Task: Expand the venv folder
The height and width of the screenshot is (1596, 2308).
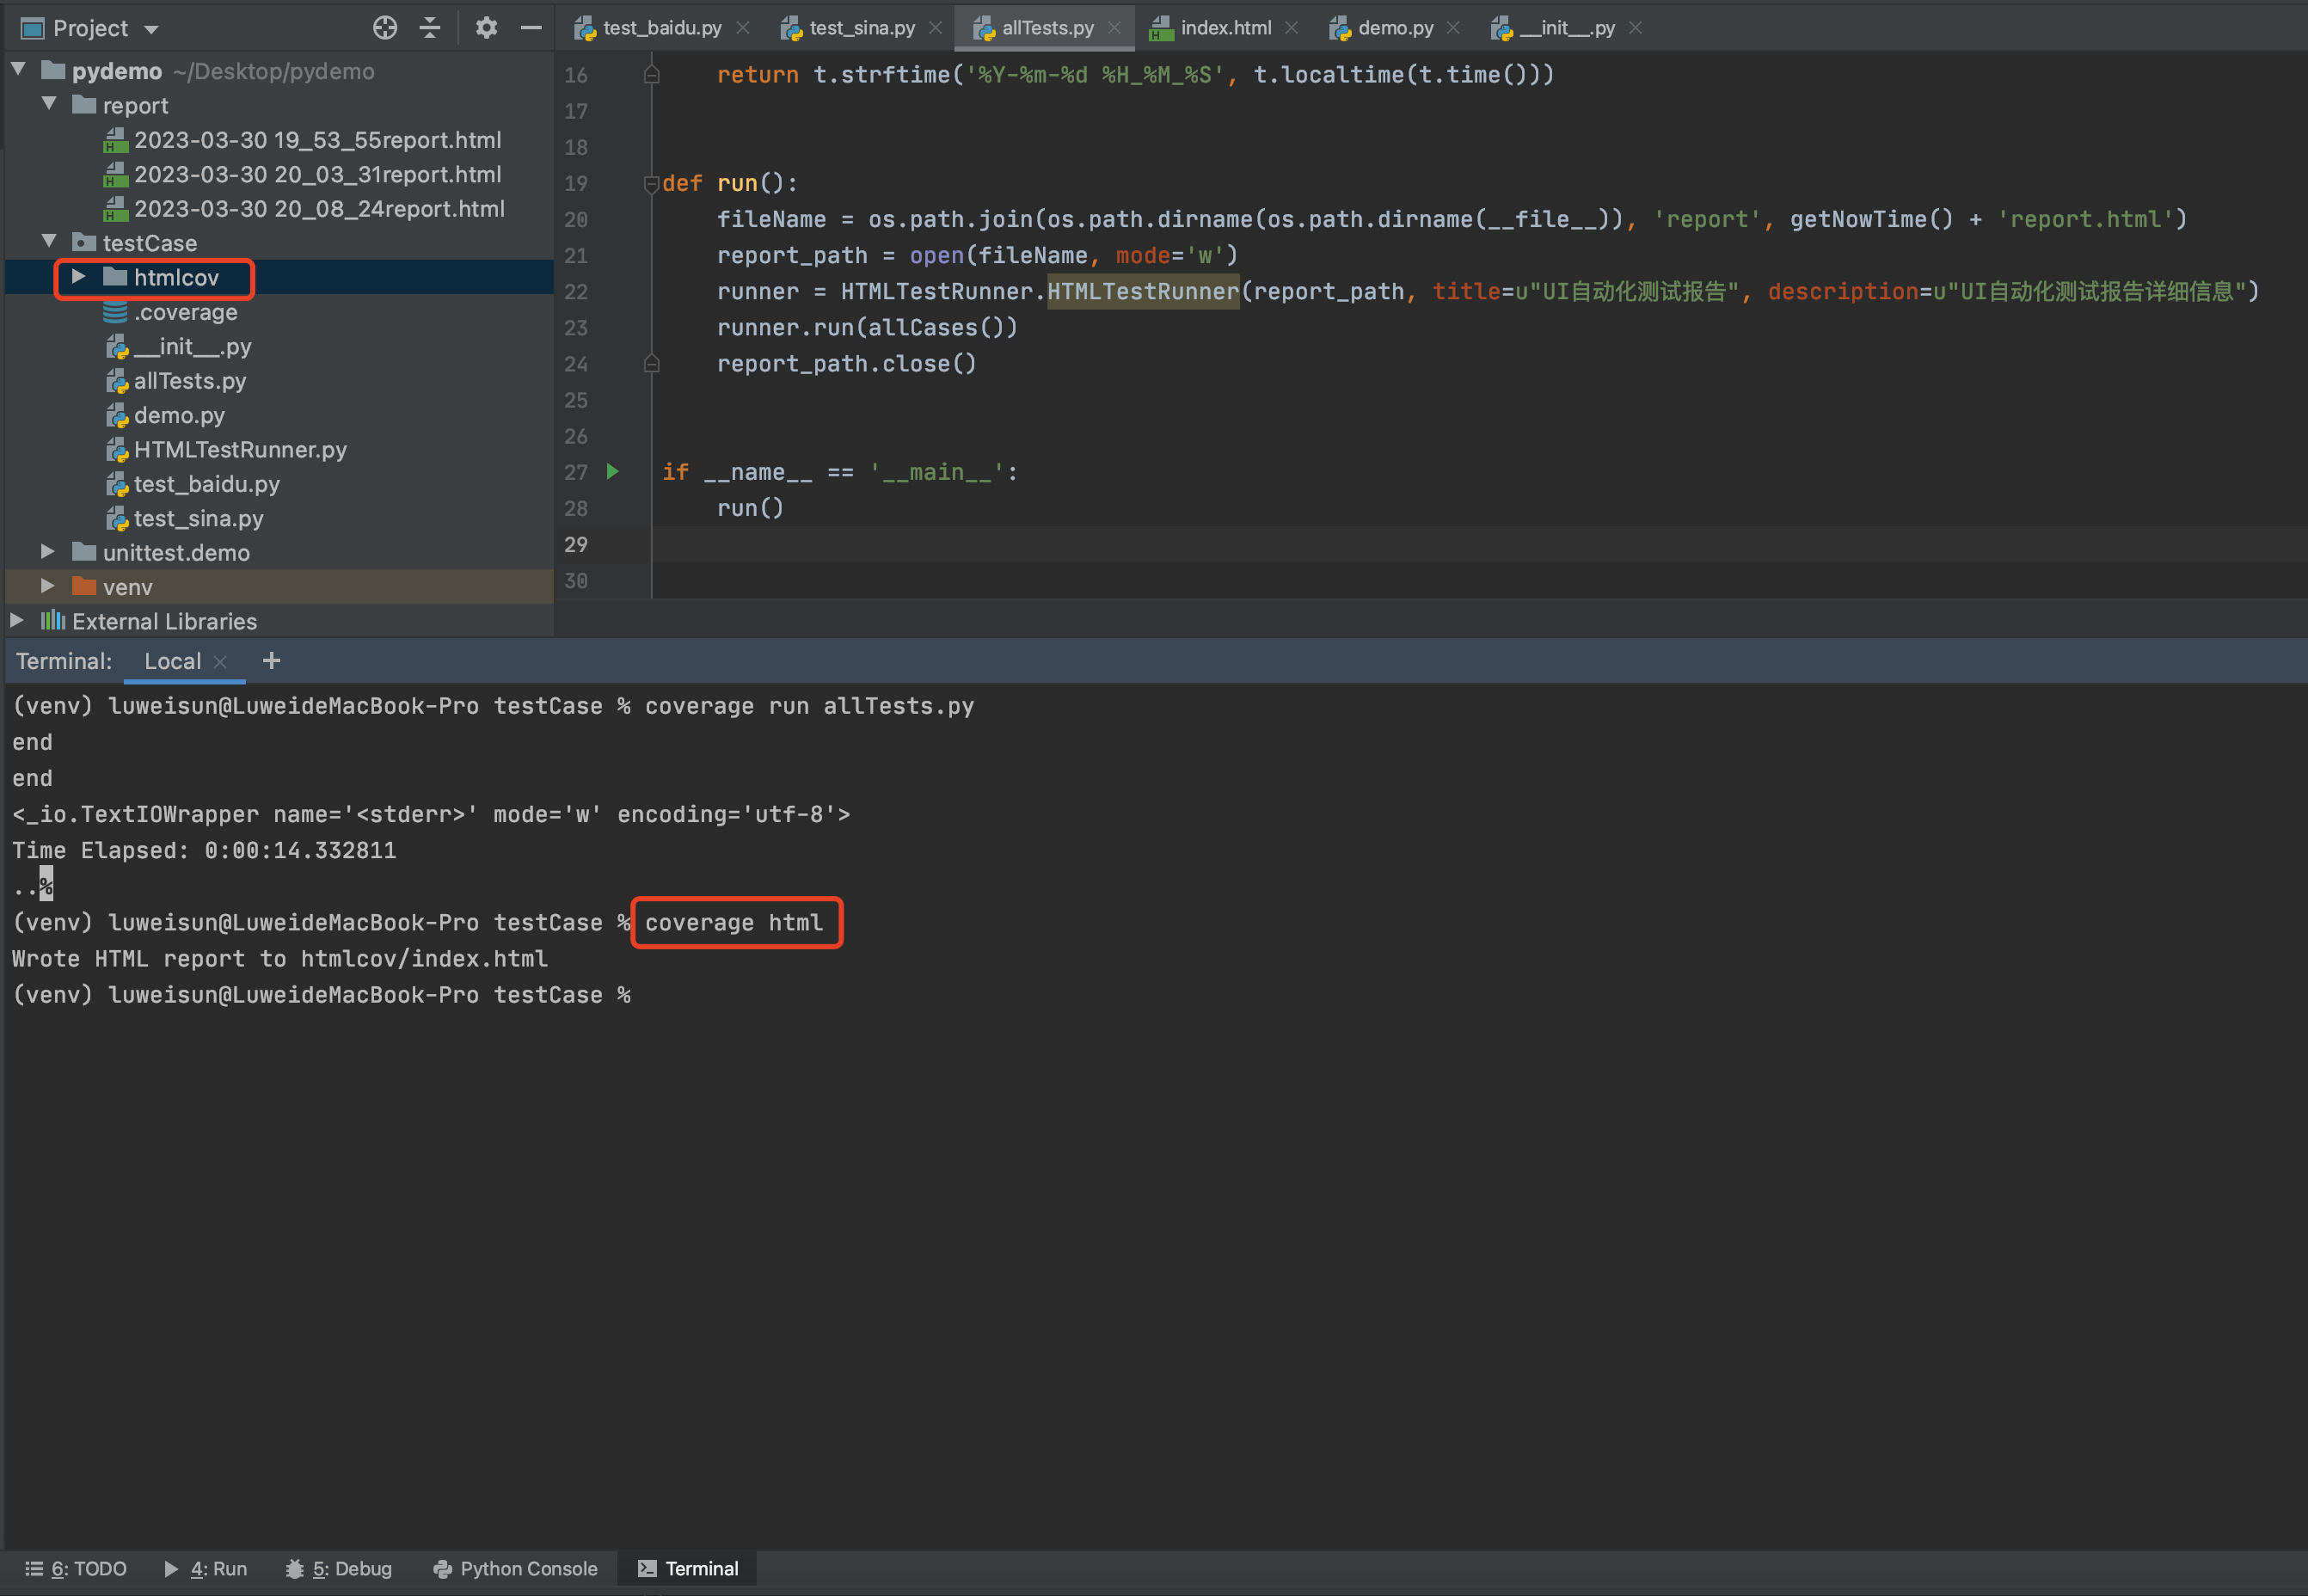Action: click(47, 586)
